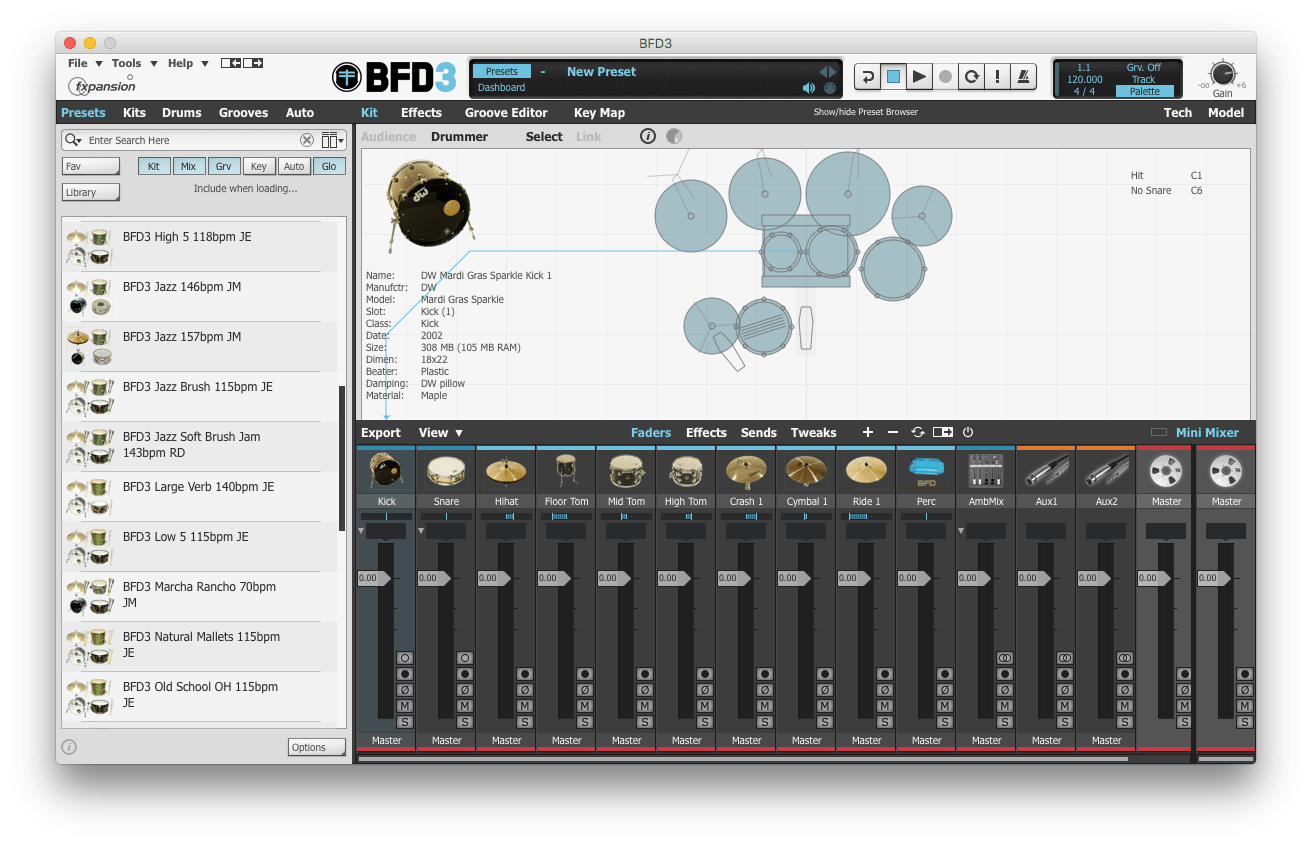
Task: Mute the Kick channel
Action: (405, 706)
